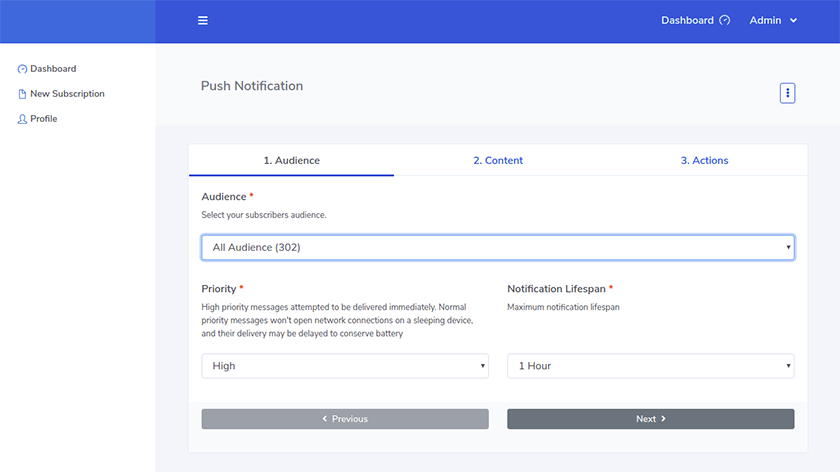Viewport: 840px width, 472px height.
Task: Click the Dashboard link in top header
Action: point(687,21)
